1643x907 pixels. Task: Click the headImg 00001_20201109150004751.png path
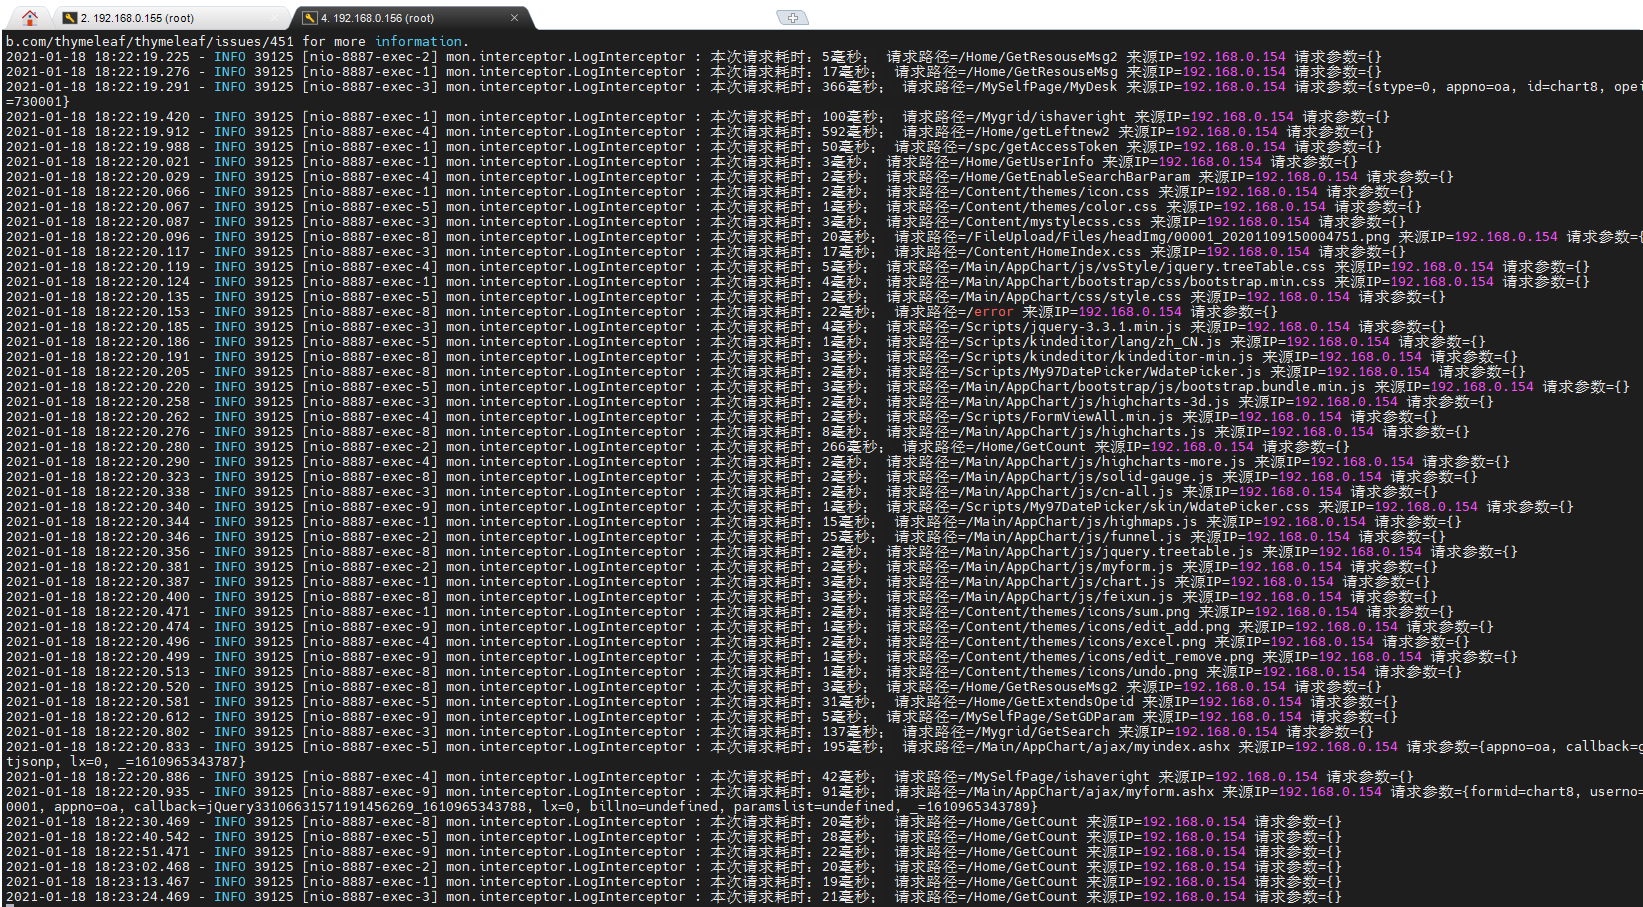(1180, 237)
